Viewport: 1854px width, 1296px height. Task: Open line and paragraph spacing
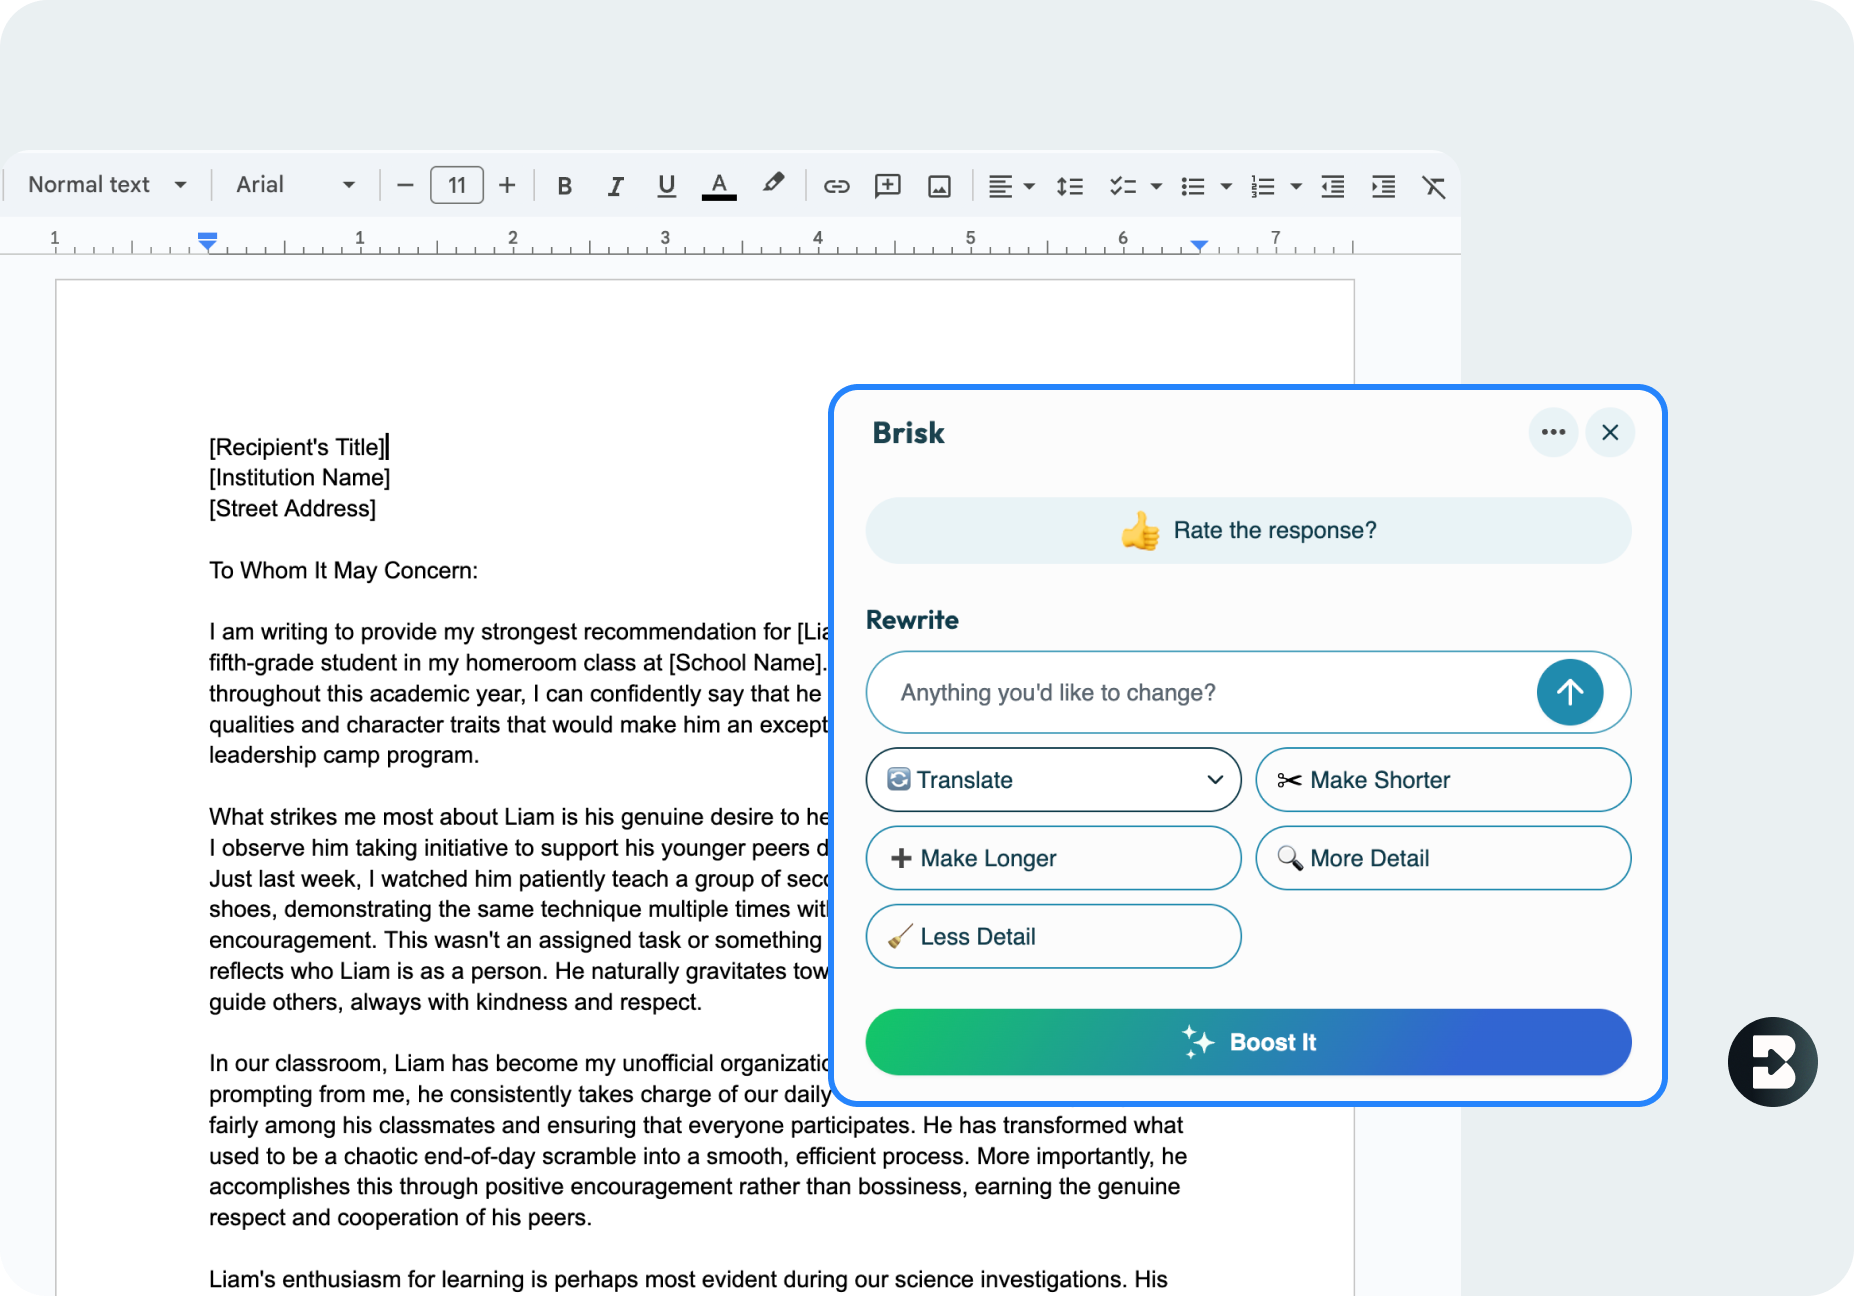pos(1070,186)
